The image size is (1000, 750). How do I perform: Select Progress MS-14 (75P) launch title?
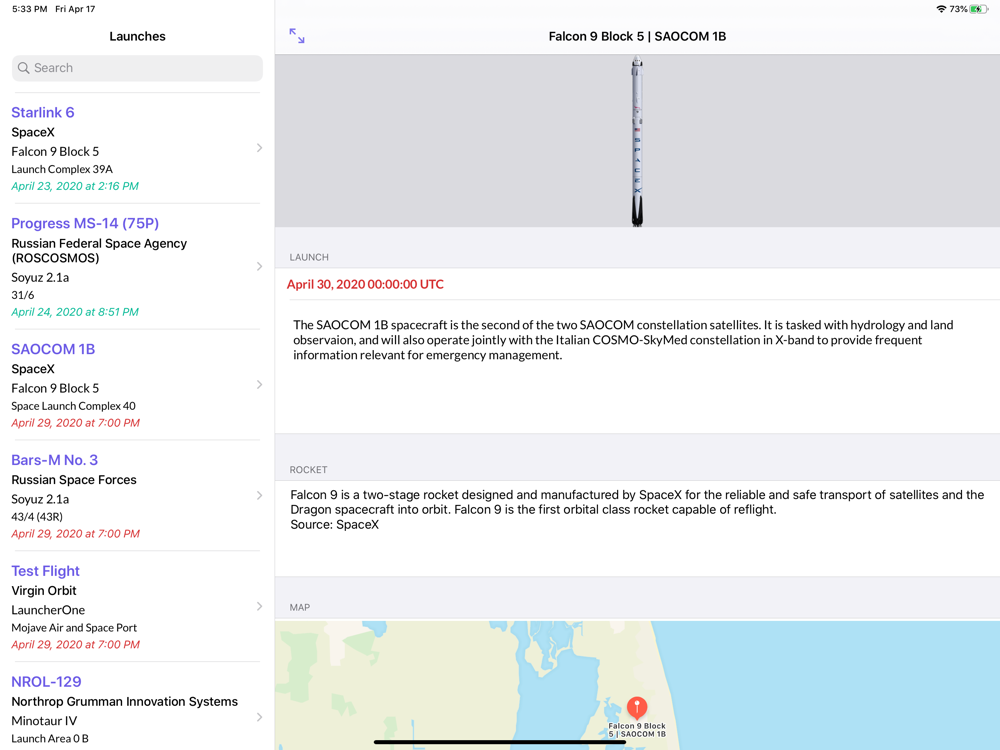point(85,223)
